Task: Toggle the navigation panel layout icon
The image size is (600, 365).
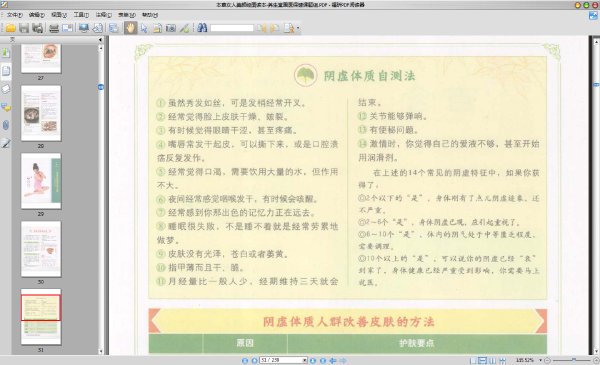Action: 114,28
